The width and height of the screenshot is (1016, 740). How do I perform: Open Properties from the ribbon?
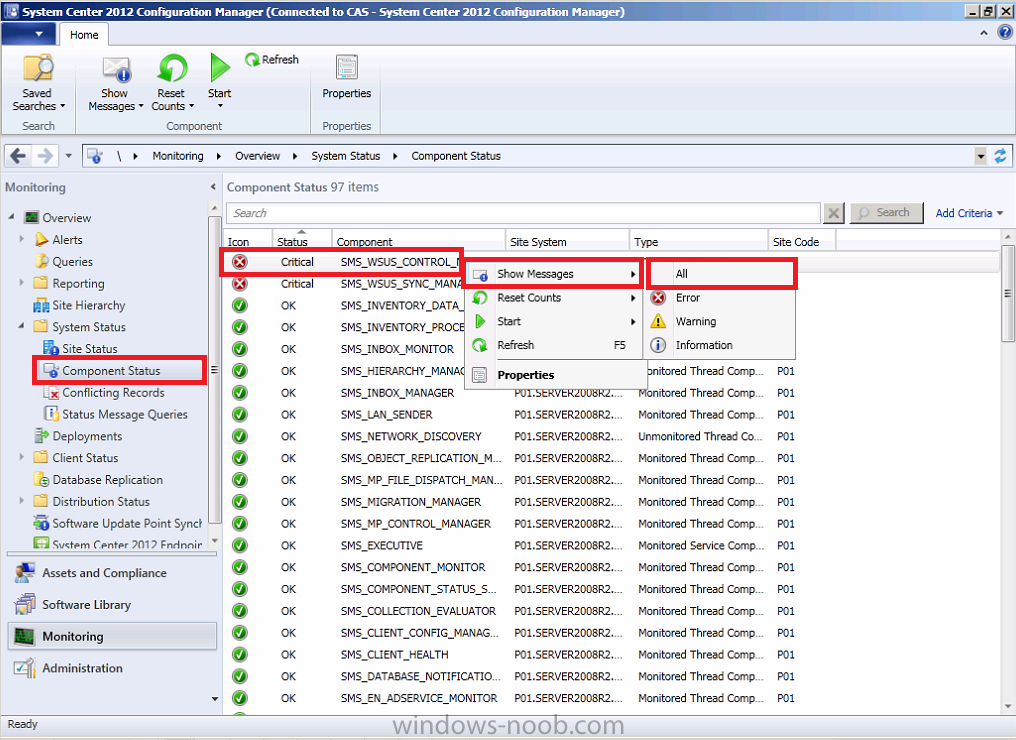point(347,77)
